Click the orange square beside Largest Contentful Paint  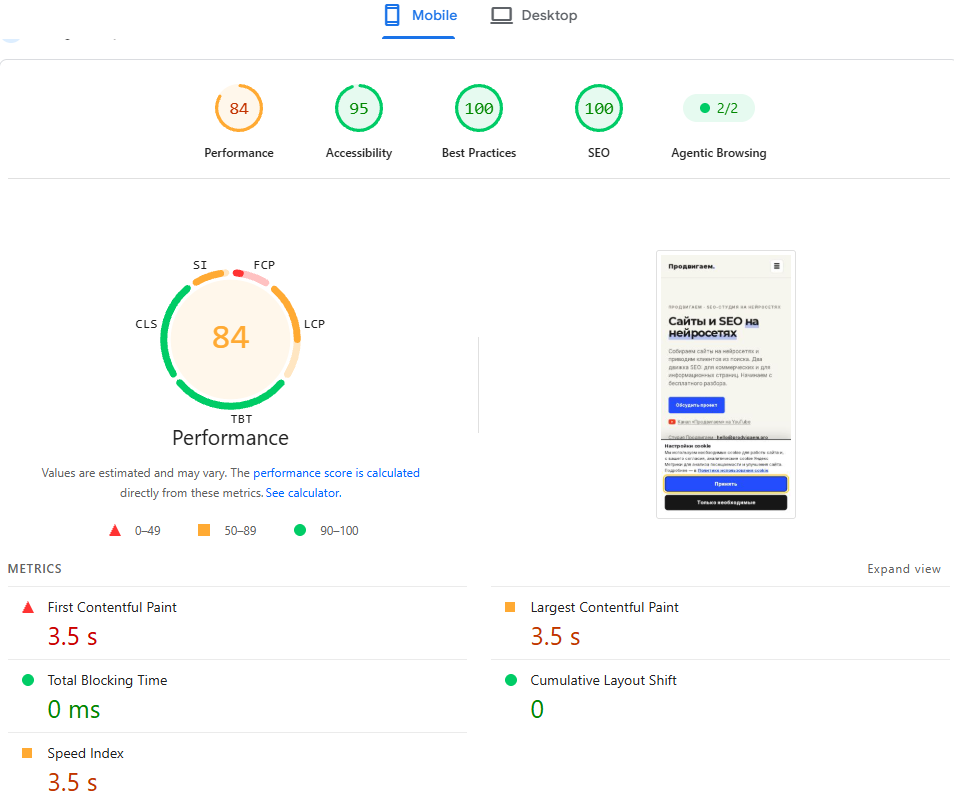[x=510, y=607]
